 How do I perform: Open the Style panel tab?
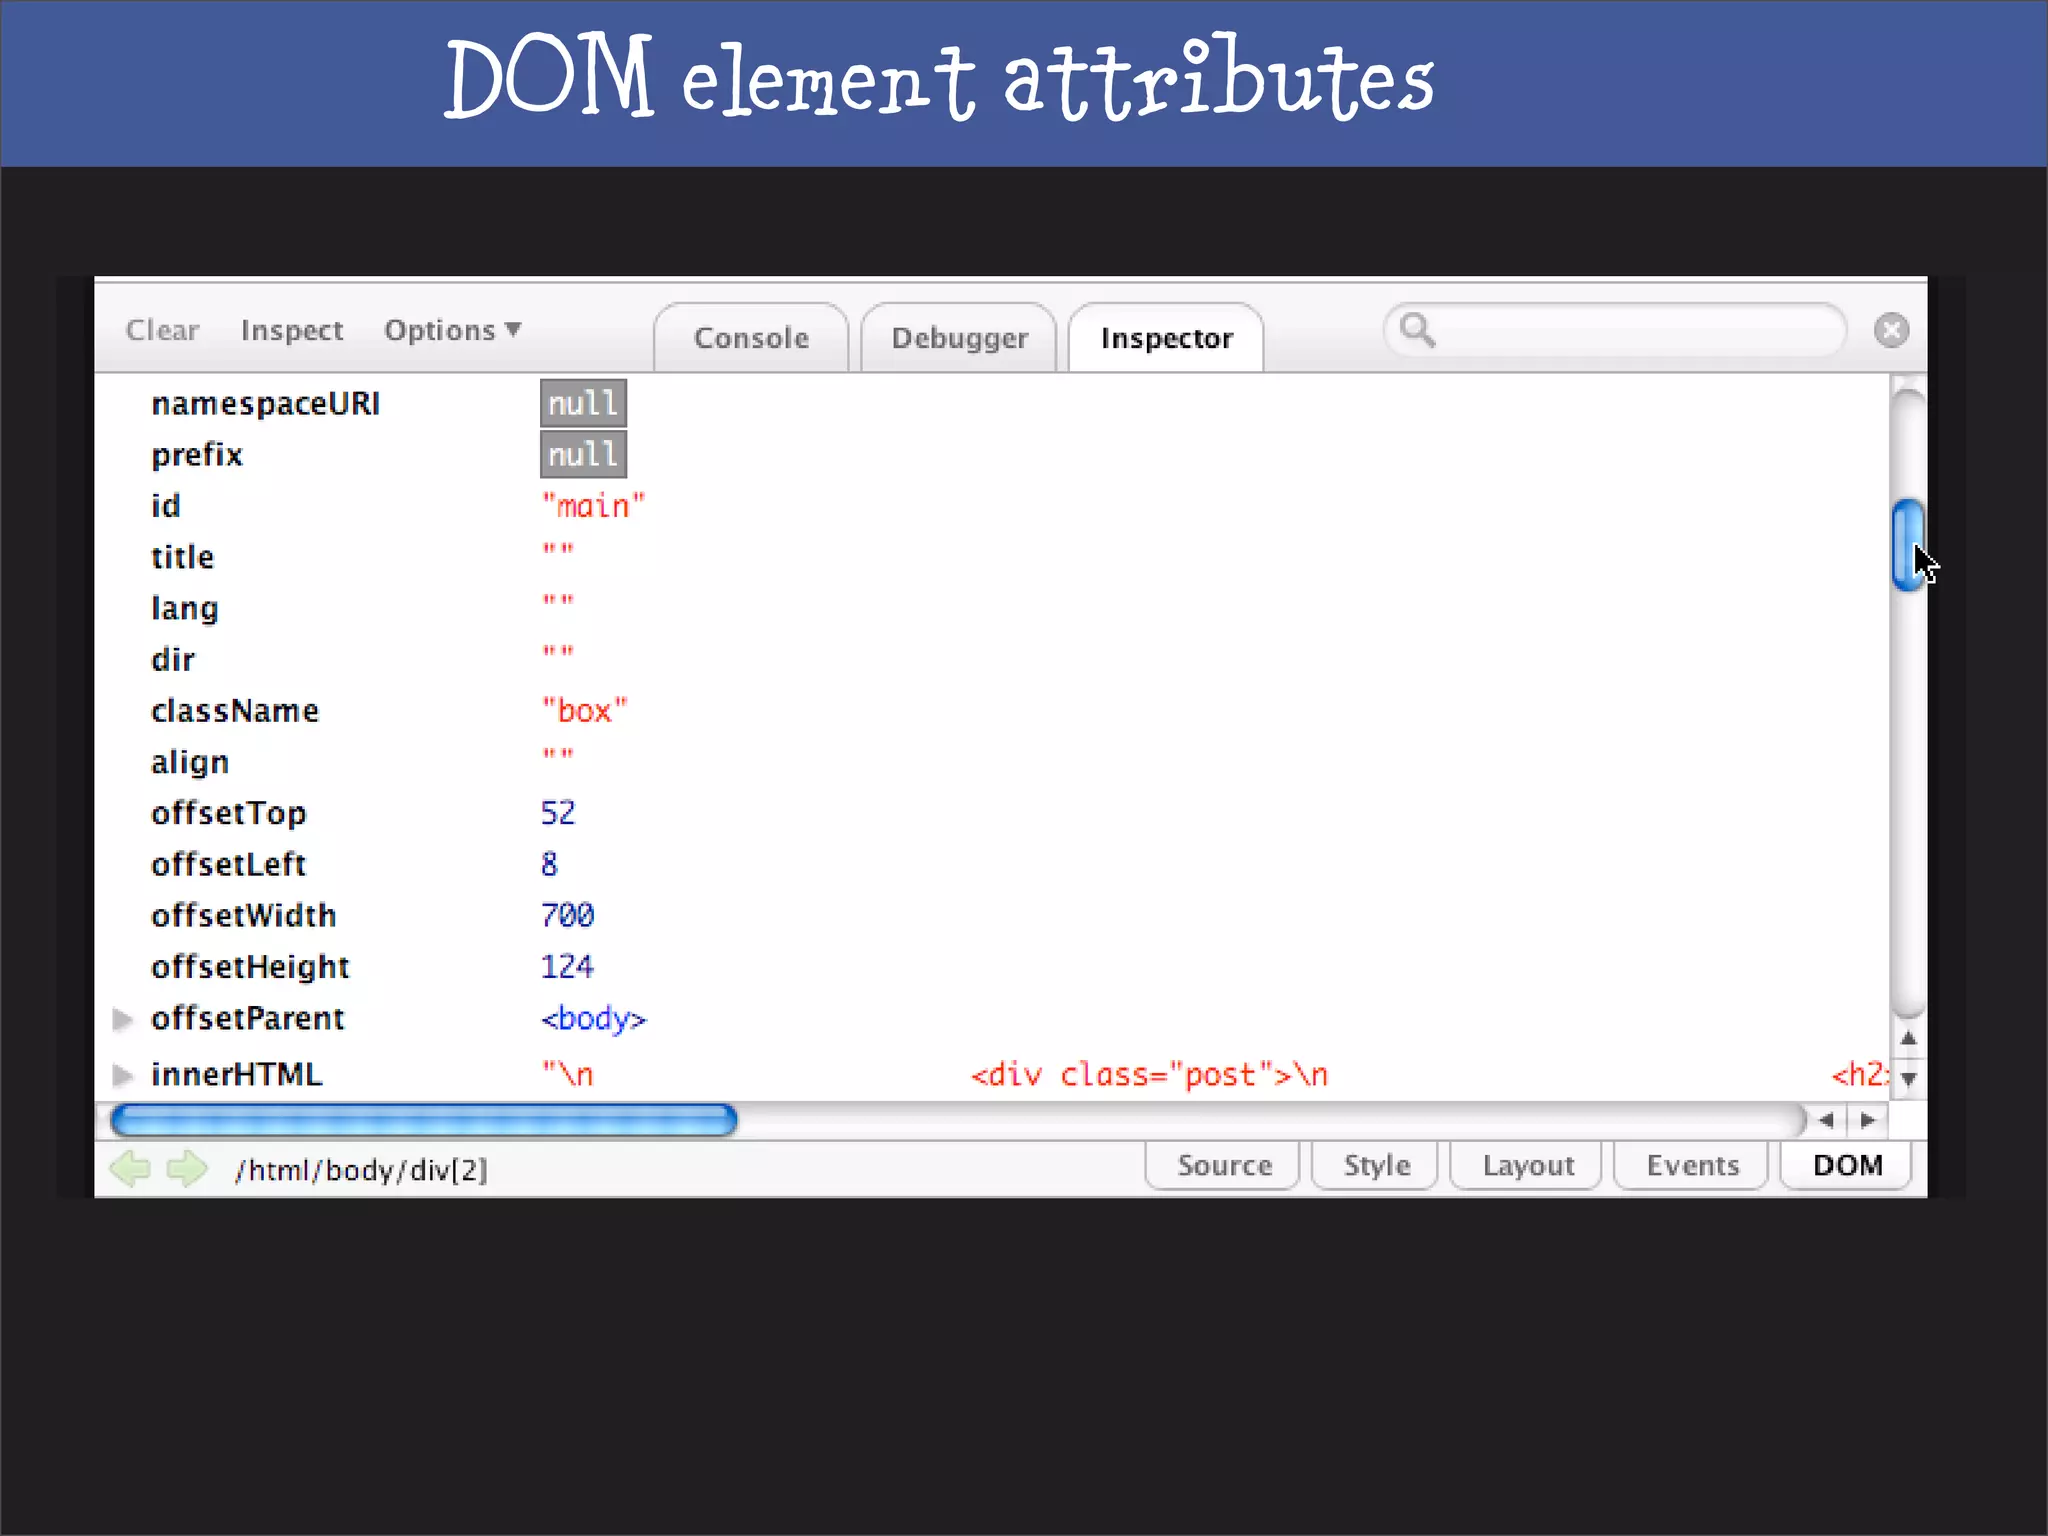tap(1376, 1165)
